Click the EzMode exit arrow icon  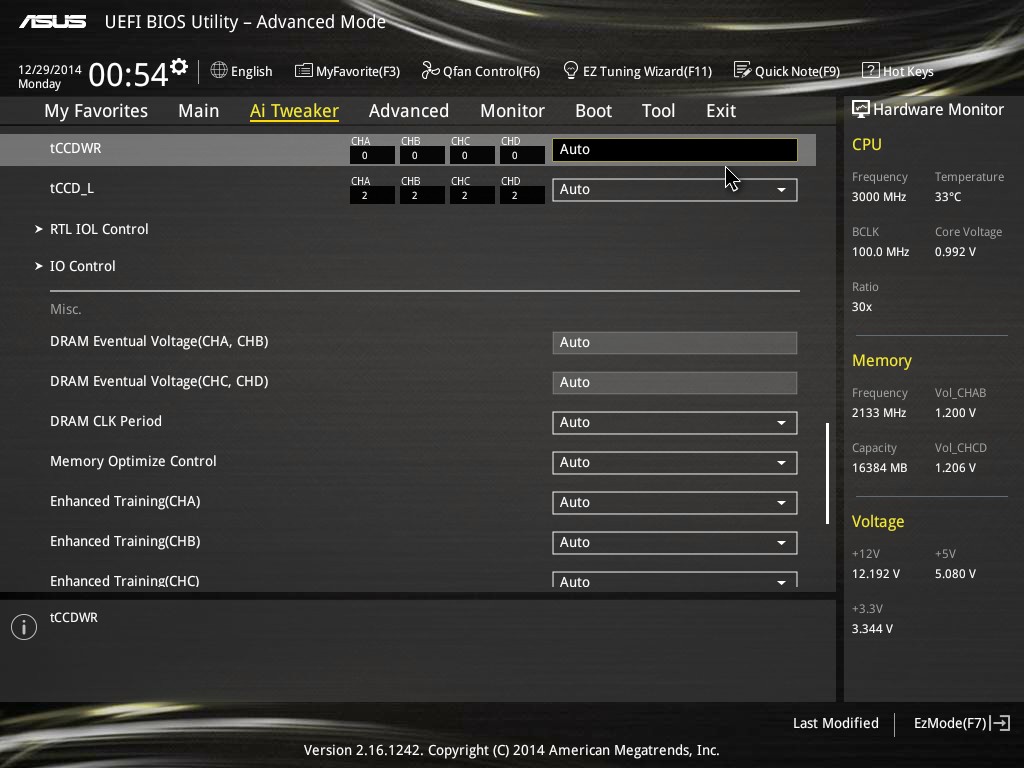(1000, 723)
